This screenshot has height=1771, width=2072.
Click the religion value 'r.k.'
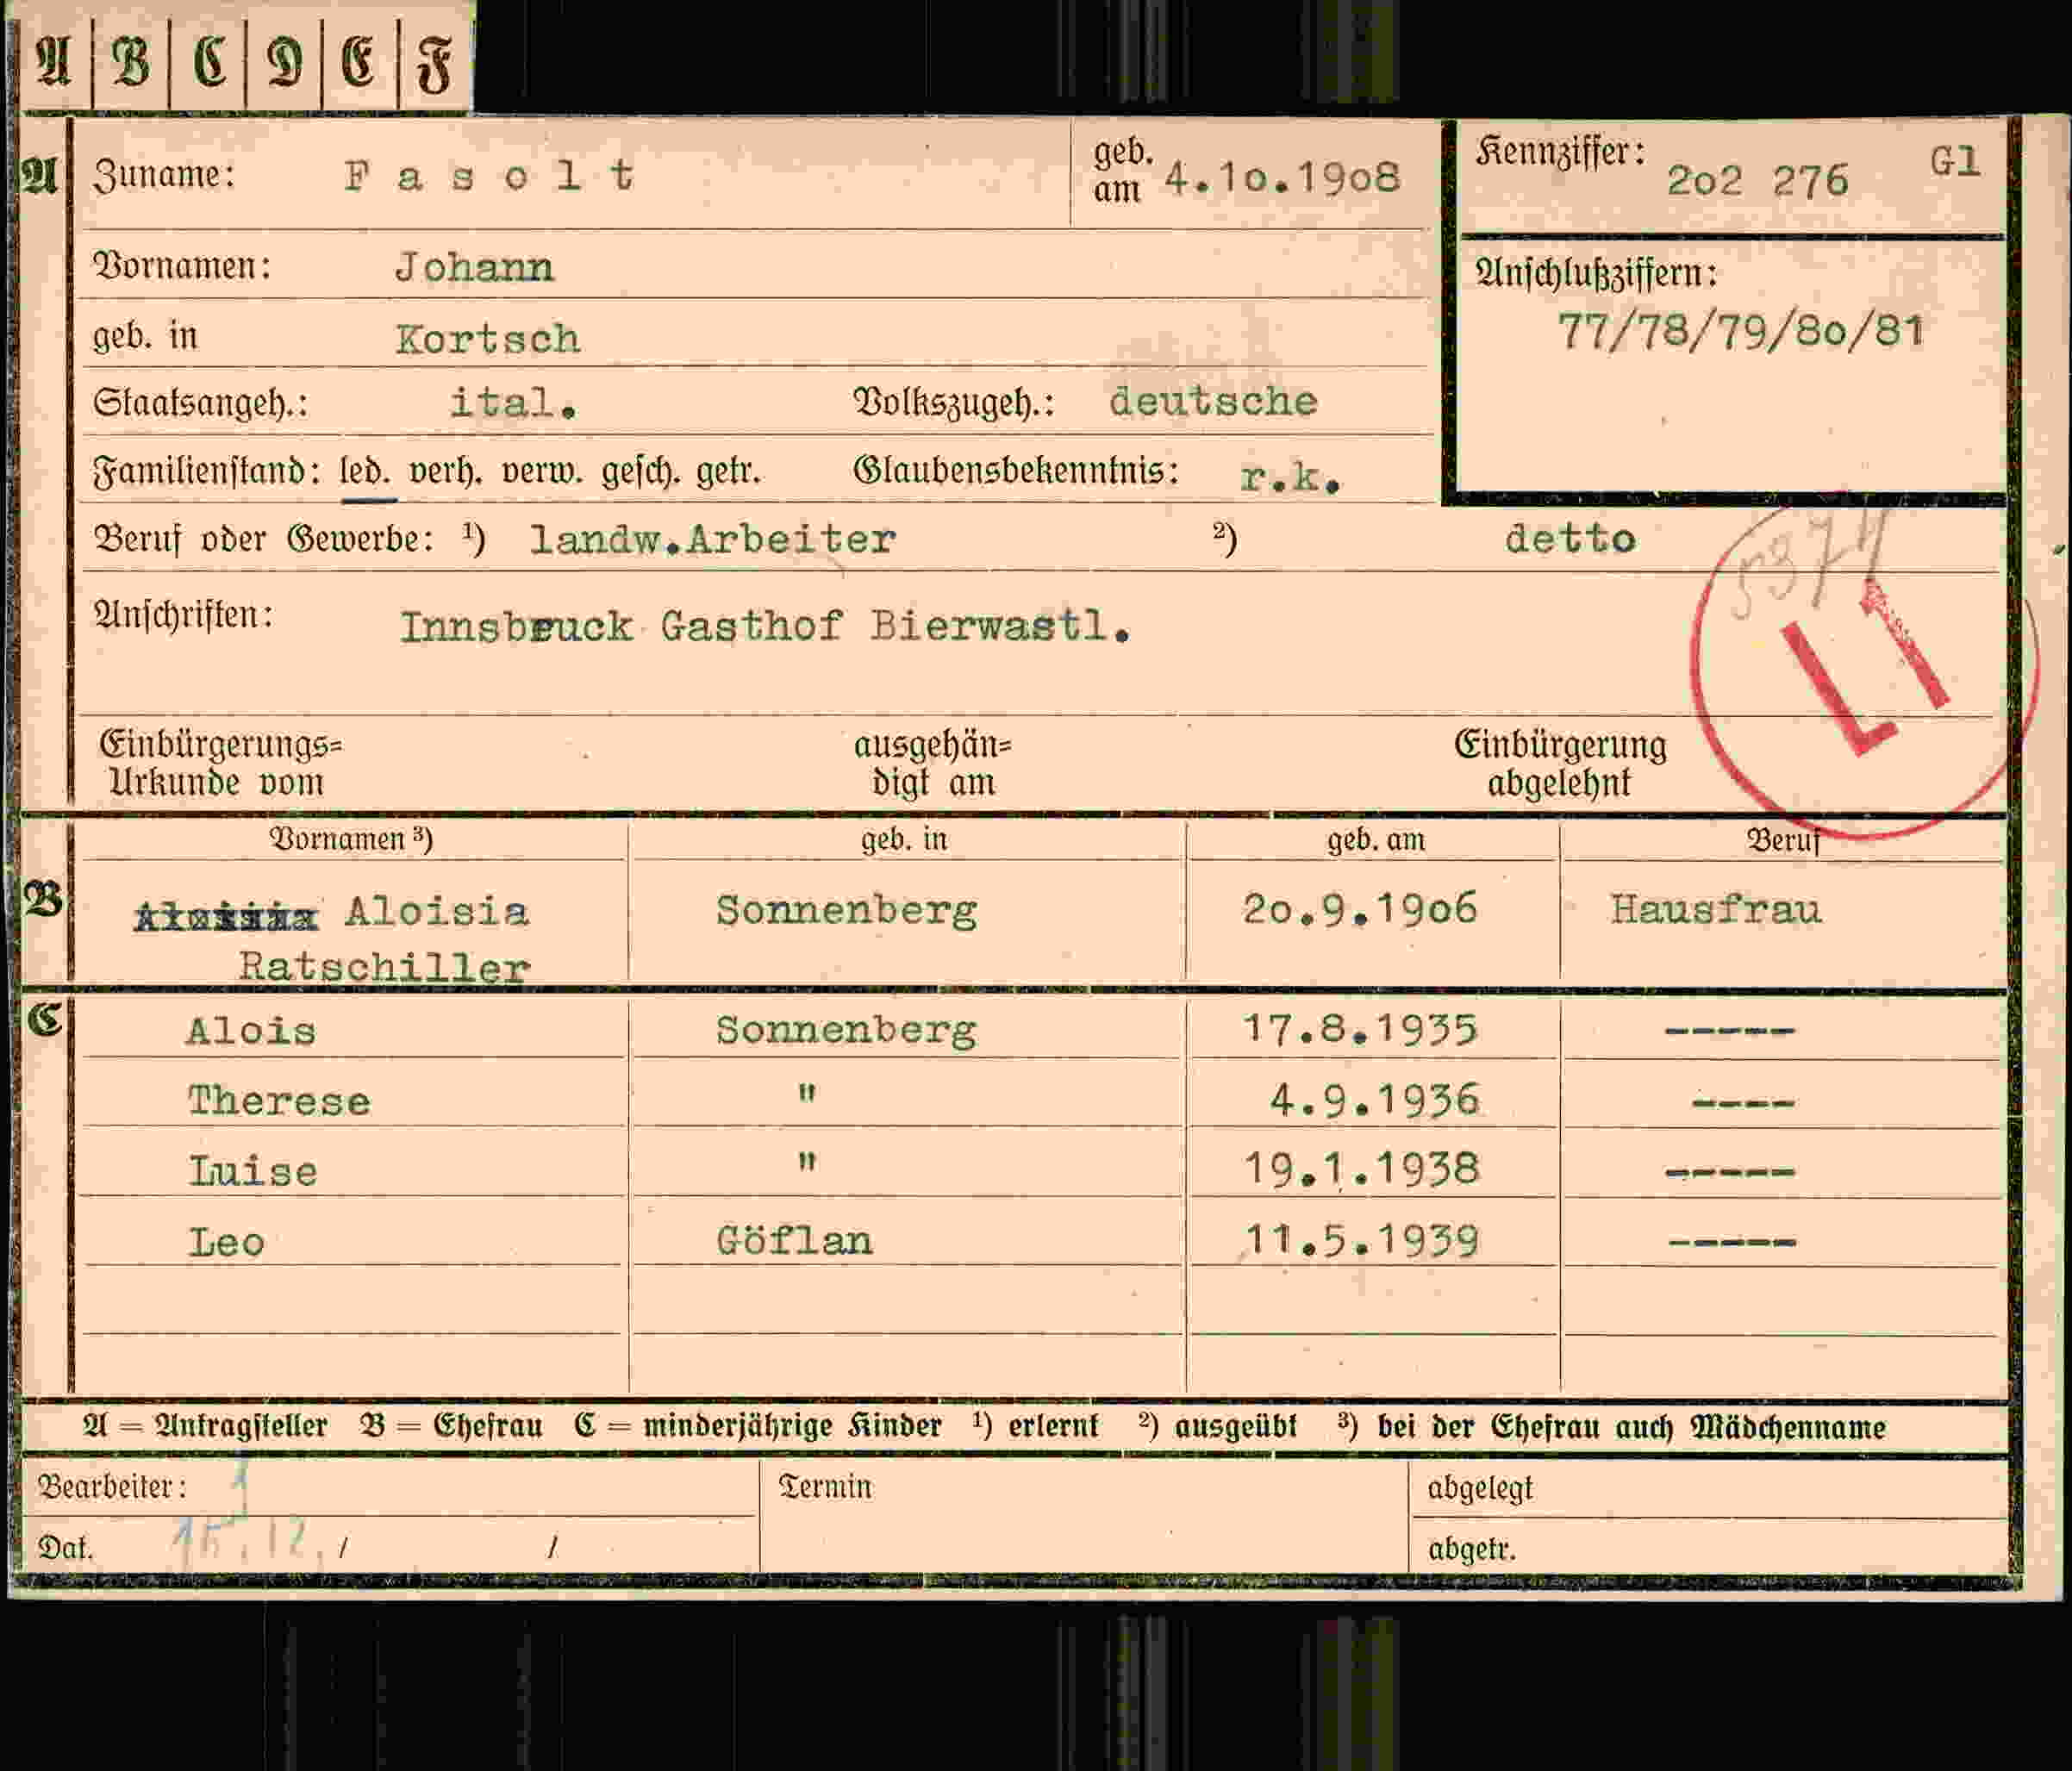click(x=1289, y=478)
